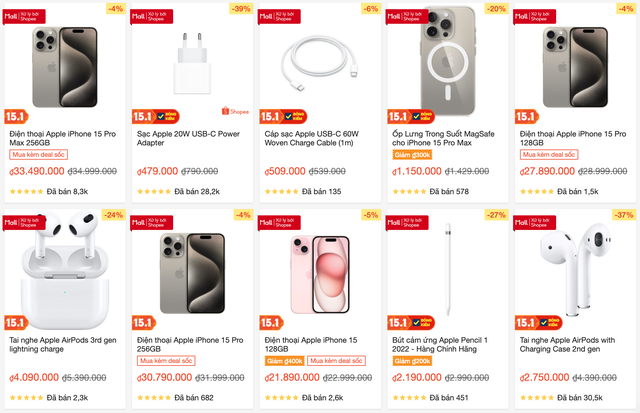Screen dimensions: 640x413
Task: Open 'Cáp sạc Apple USB-C 60W Woven' title link
Action: click(x=314, y=138)
